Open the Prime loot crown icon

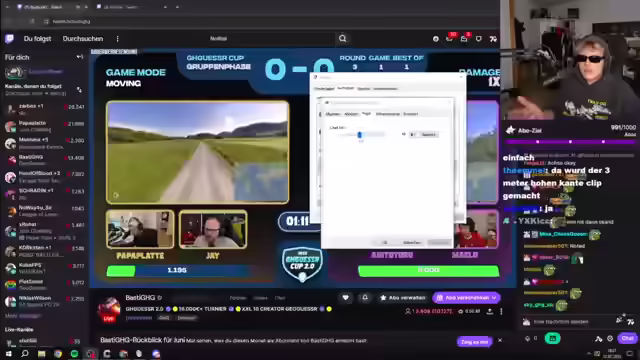436,39
